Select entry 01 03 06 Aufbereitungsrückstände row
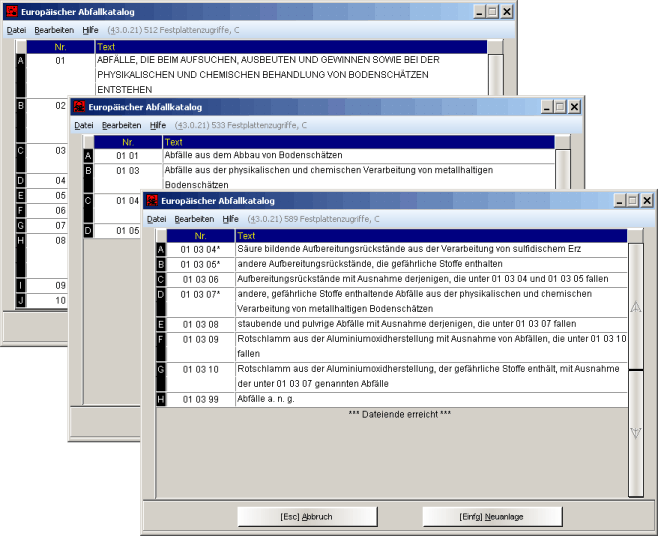The height and width of the screenshot is (536, 658). tap(400, 279)
